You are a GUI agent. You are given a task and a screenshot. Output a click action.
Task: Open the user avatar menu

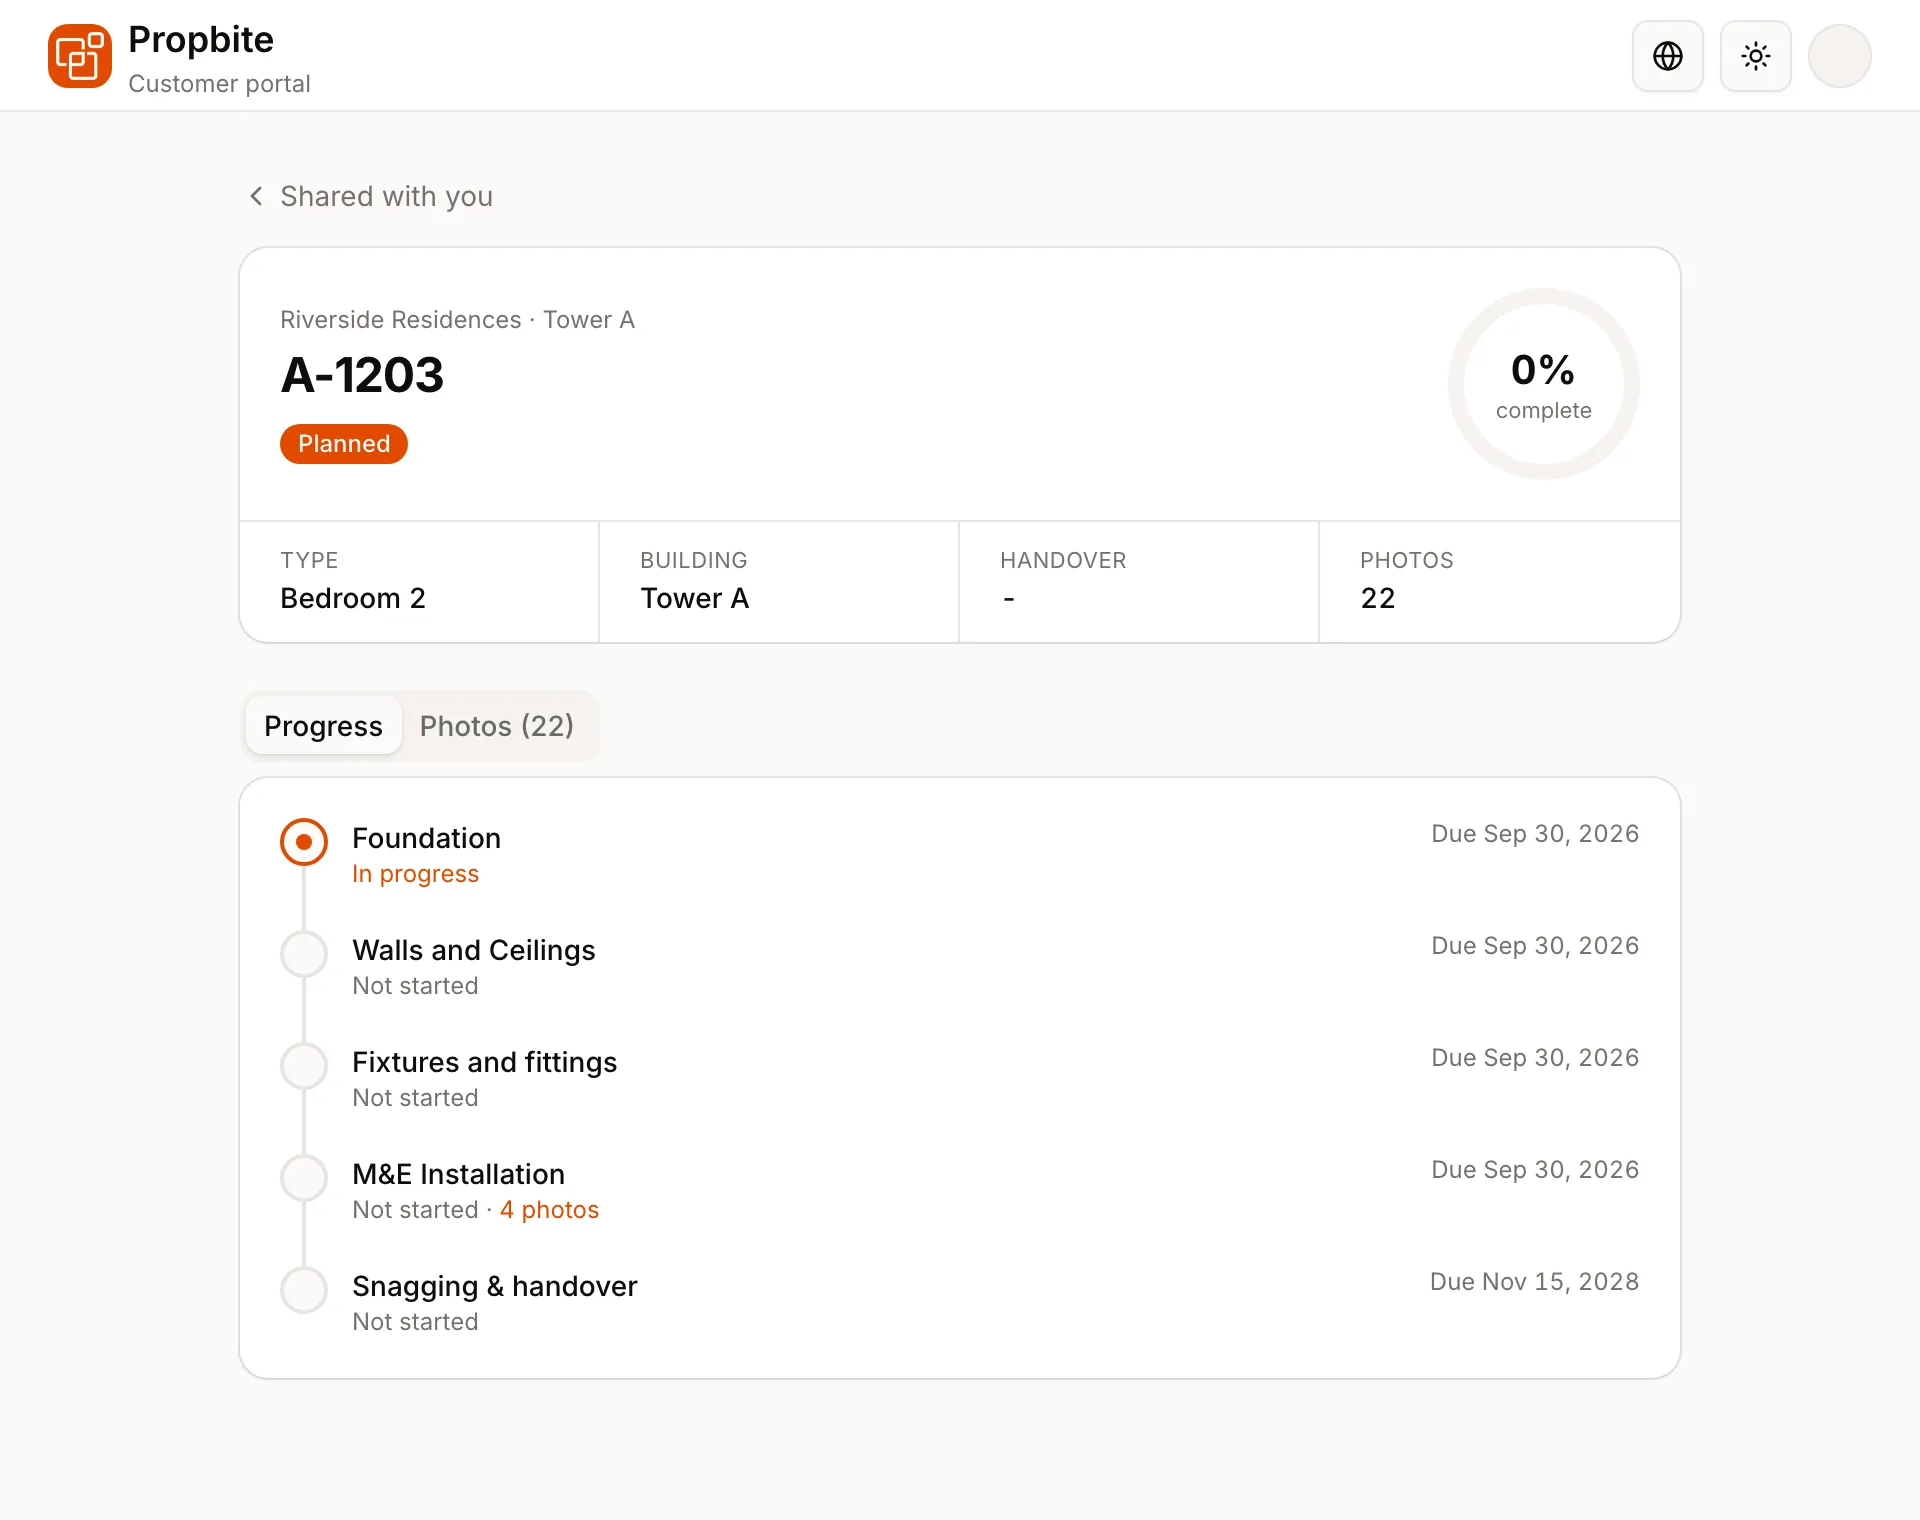(x=1840, y=56)
